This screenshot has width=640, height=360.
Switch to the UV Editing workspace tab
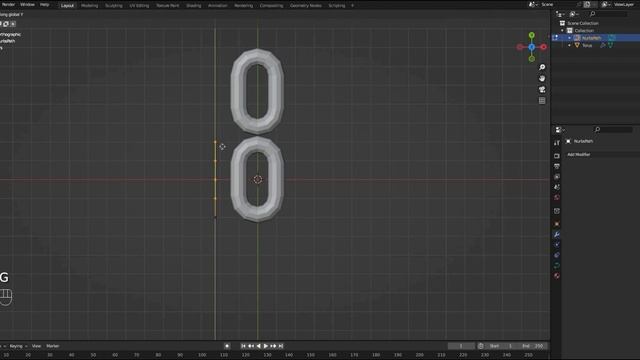pos(139,6)
